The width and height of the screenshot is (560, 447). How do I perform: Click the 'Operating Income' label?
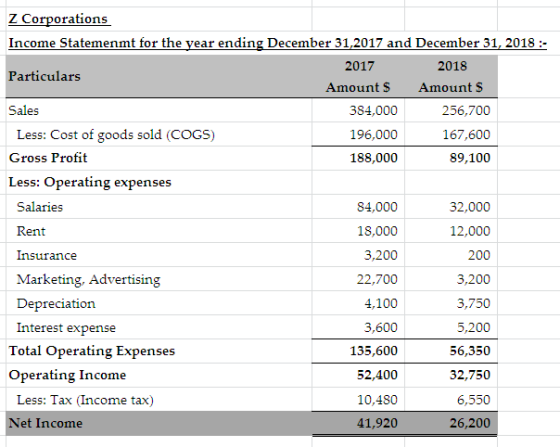(67, 376)
